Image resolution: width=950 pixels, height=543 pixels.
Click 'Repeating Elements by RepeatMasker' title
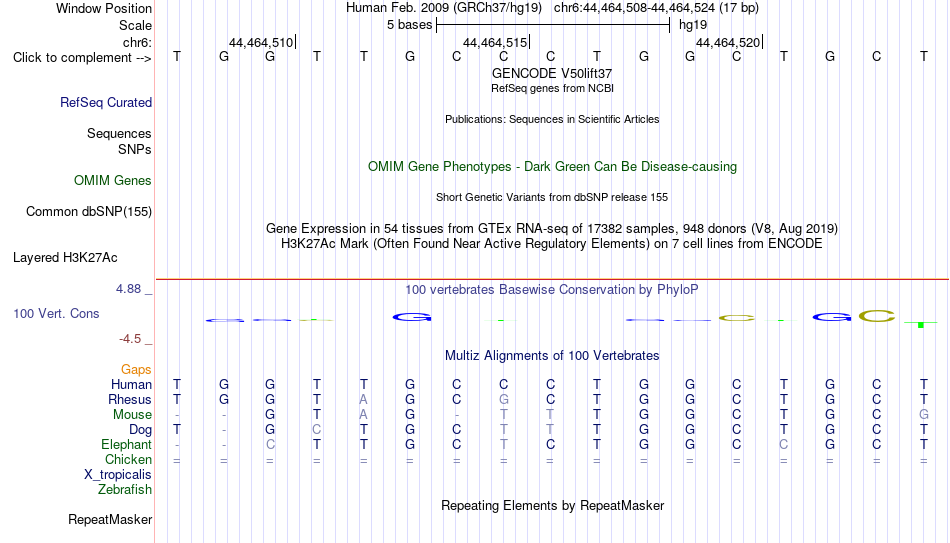coord(553,505)
